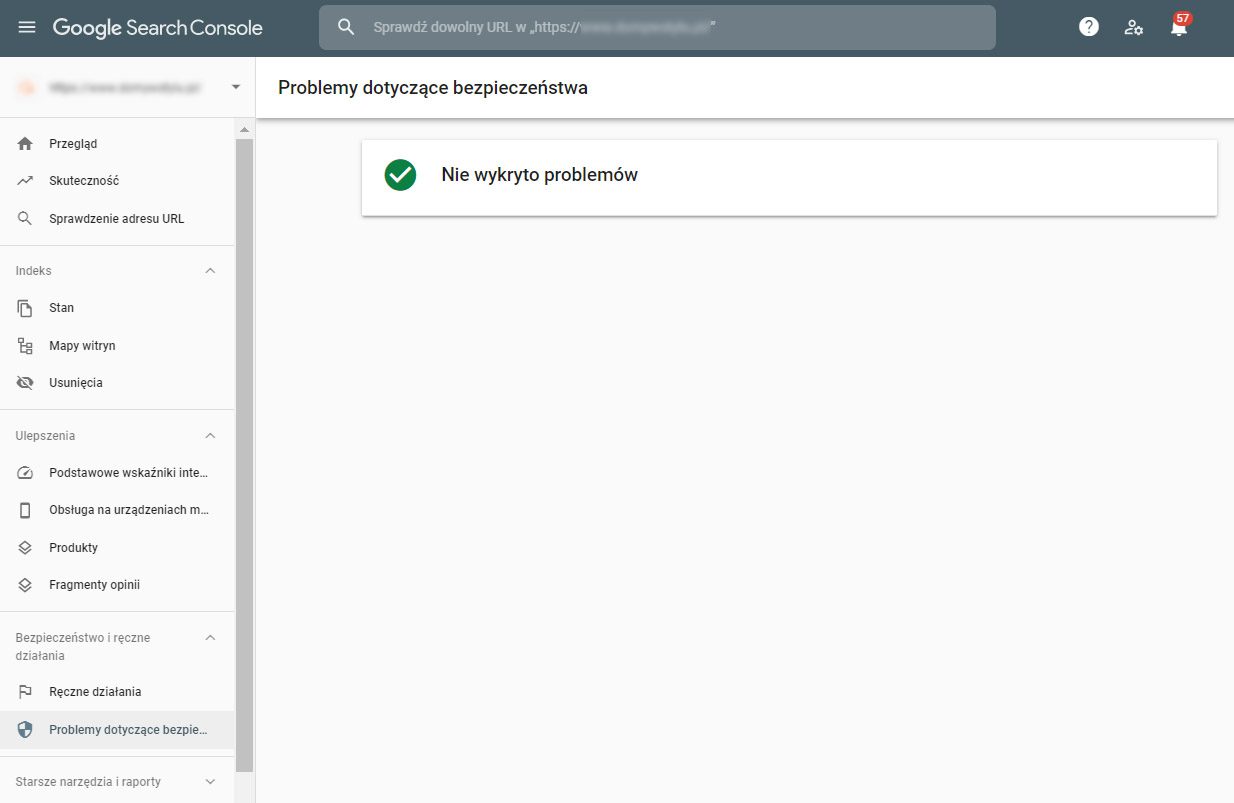This screenshot has height=803, width=1234.
Task: Click the 'Ulepszenia' section label
Action: [46, 436]
